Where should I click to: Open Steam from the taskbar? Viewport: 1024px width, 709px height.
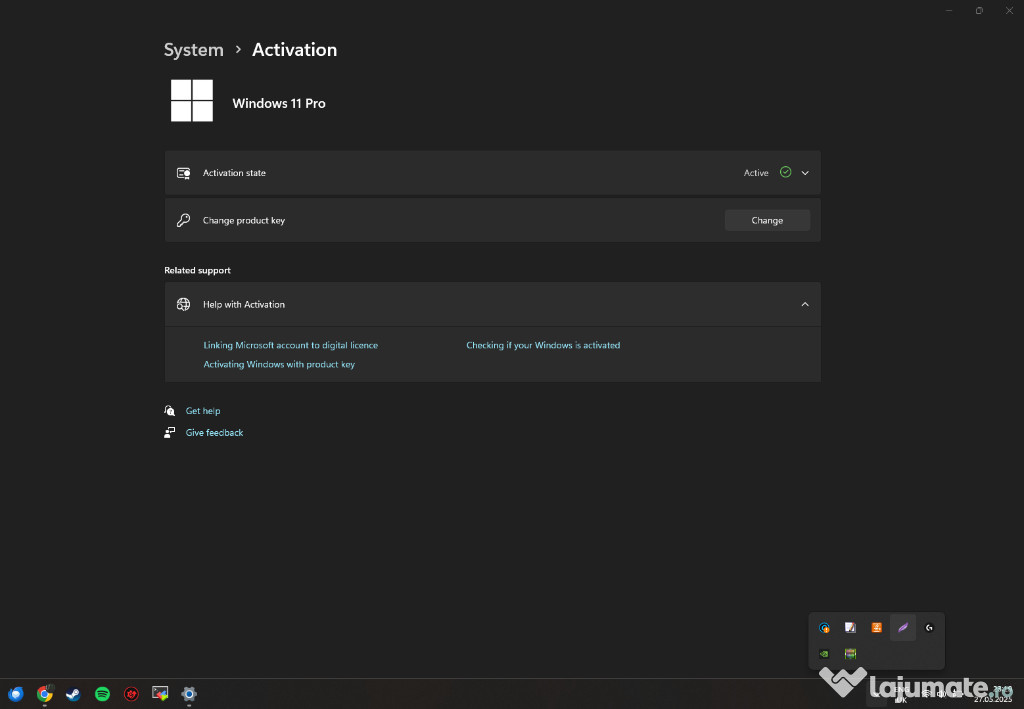coord(73,693)
